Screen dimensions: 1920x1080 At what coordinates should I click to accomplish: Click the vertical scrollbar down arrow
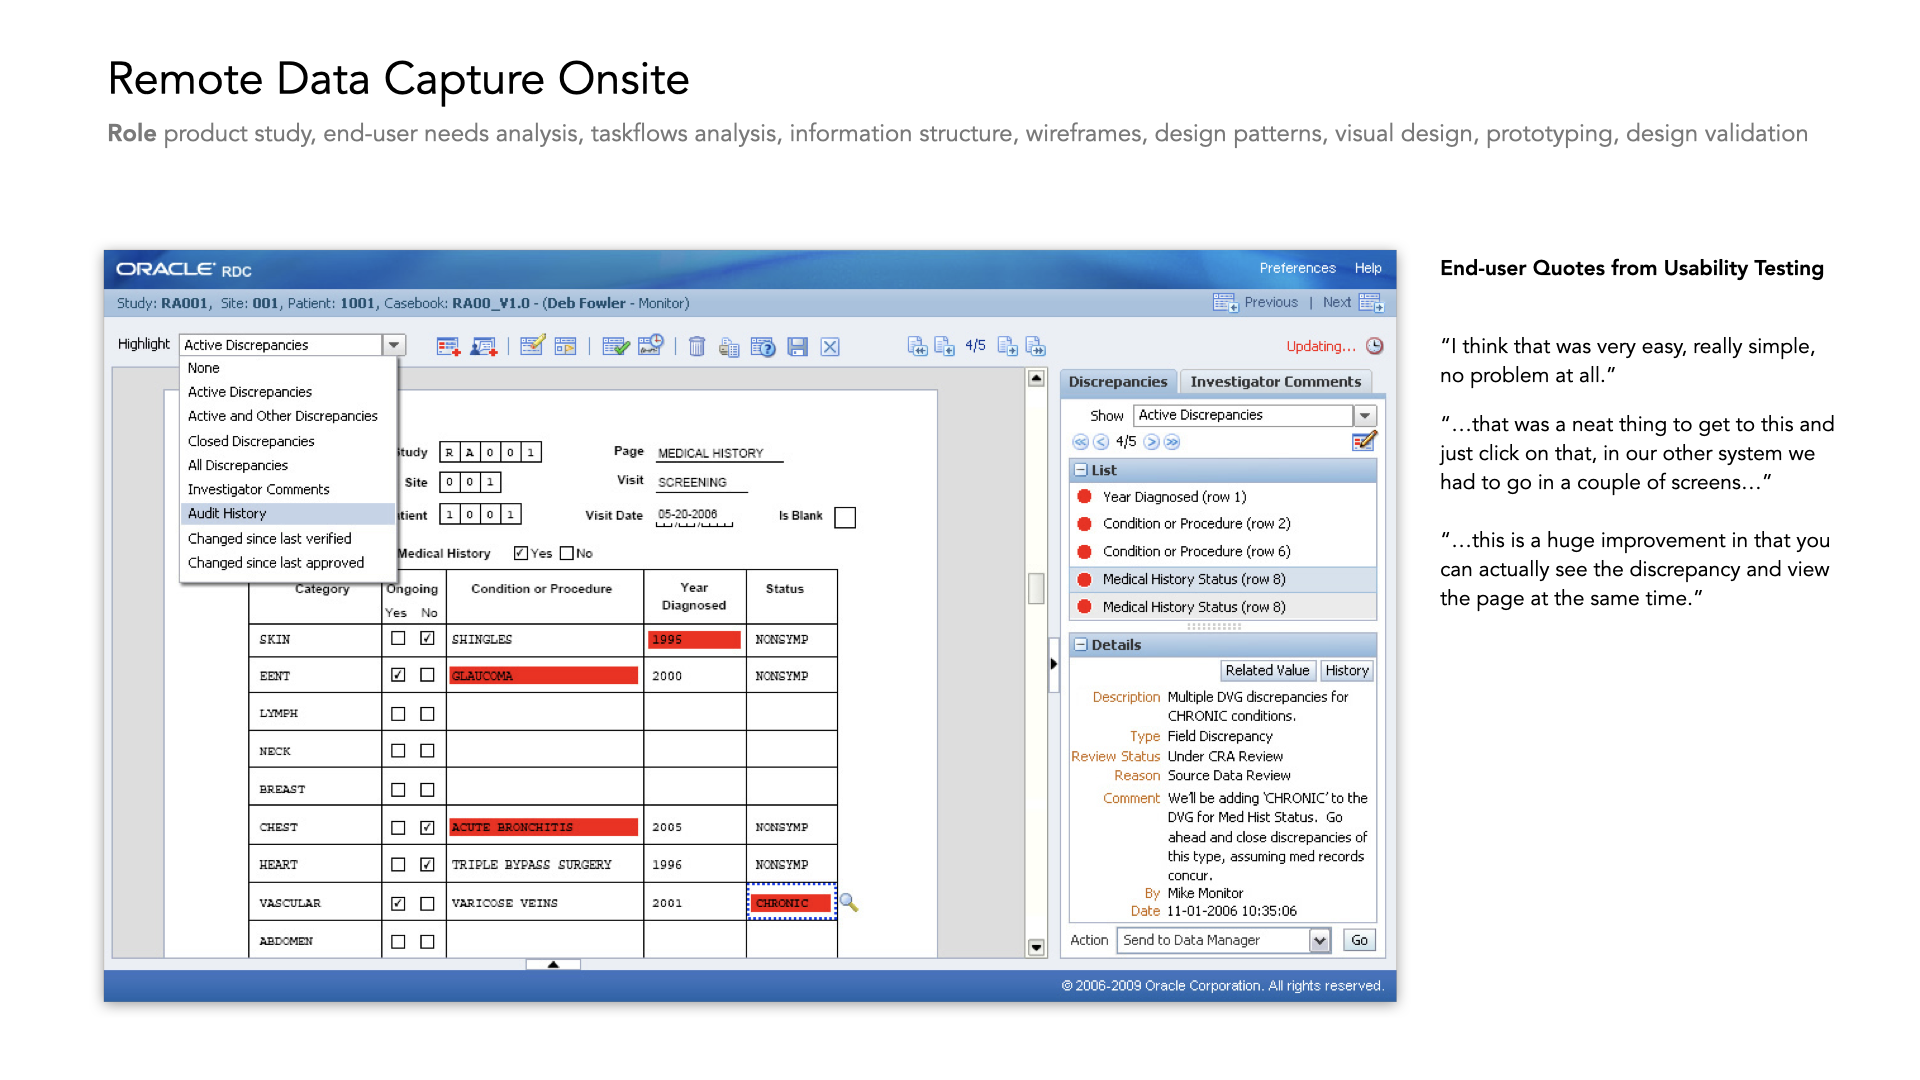point(1036,947)
